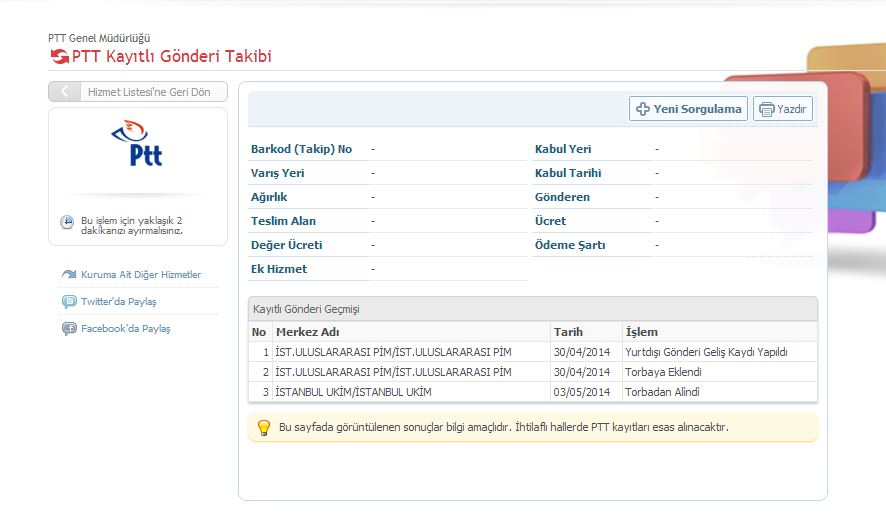
Task: Click the No column header
Action: pyautogui.click(x=259, y=332)
